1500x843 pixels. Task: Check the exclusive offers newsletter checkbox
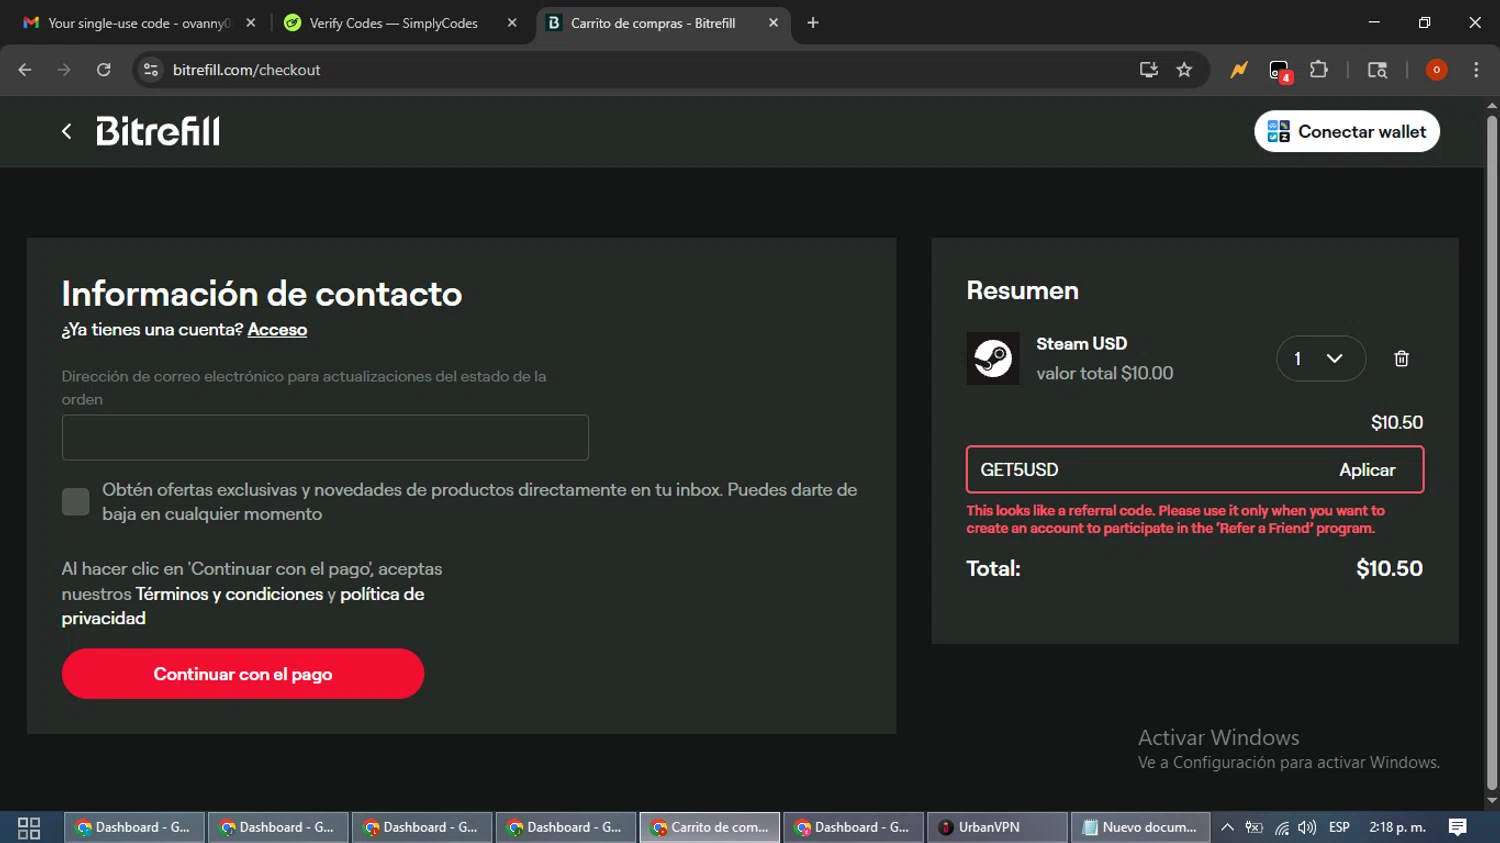click(x=75, y=501)
